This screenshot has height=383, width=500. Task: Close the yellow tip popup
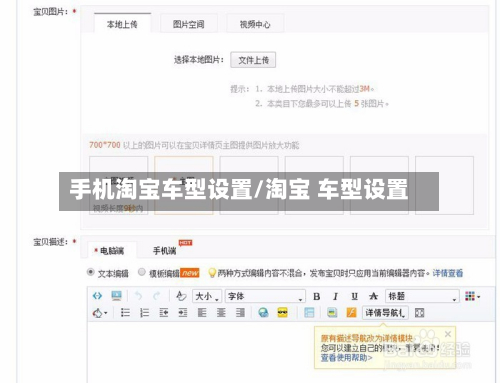pyautogui.click(x=448, y=334)
